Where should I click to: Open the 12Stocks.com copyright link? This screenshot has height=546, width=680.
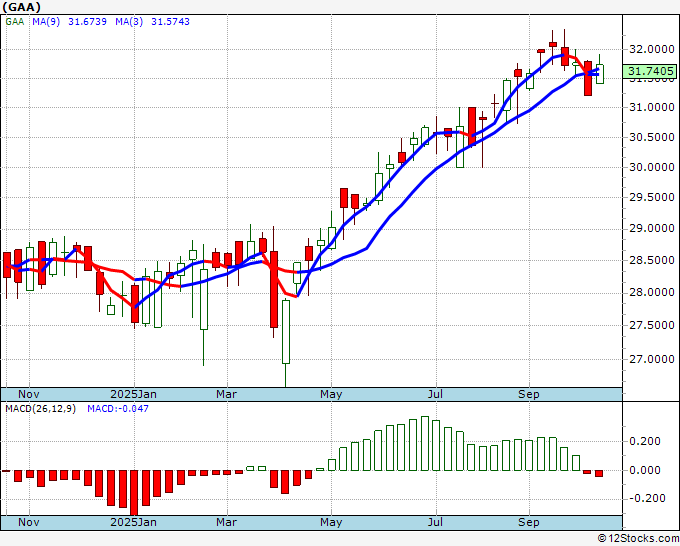pos(638,539)
